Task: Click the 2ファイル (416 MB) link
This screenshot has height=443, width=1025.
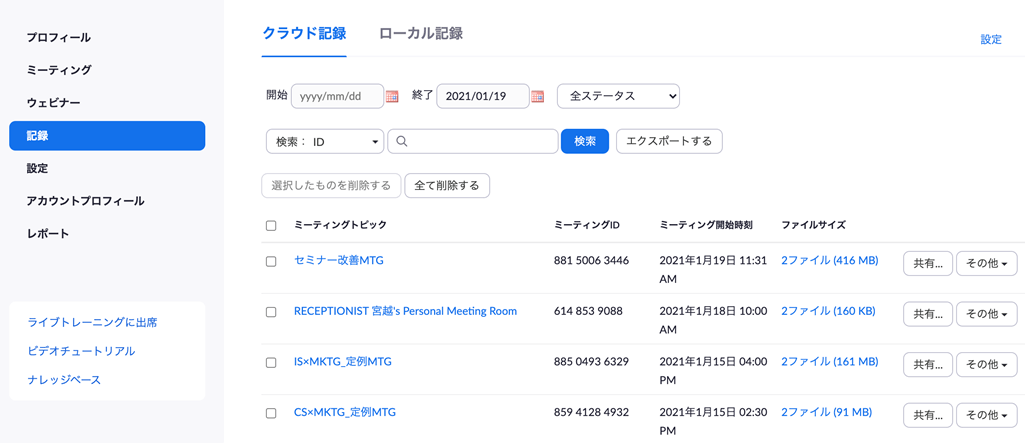Action: click(x=829, y=260)
